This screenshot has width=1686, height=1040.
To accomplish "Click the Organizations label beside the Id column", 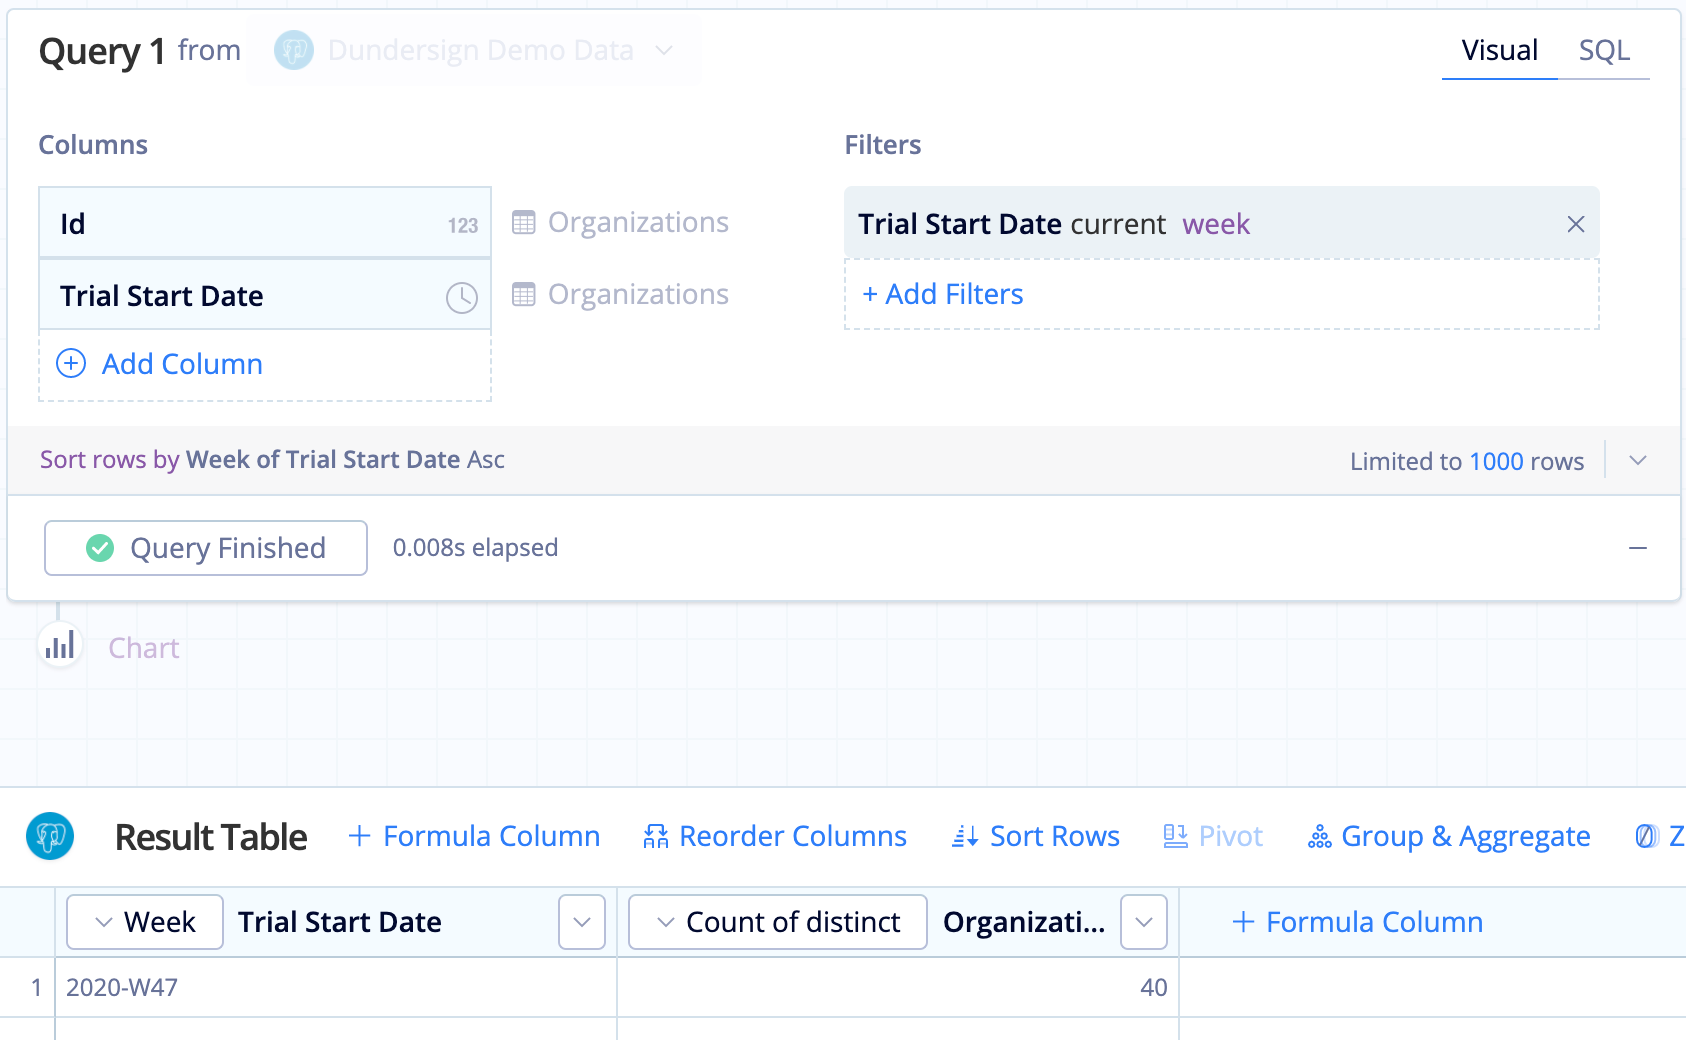I will (638, 222).
